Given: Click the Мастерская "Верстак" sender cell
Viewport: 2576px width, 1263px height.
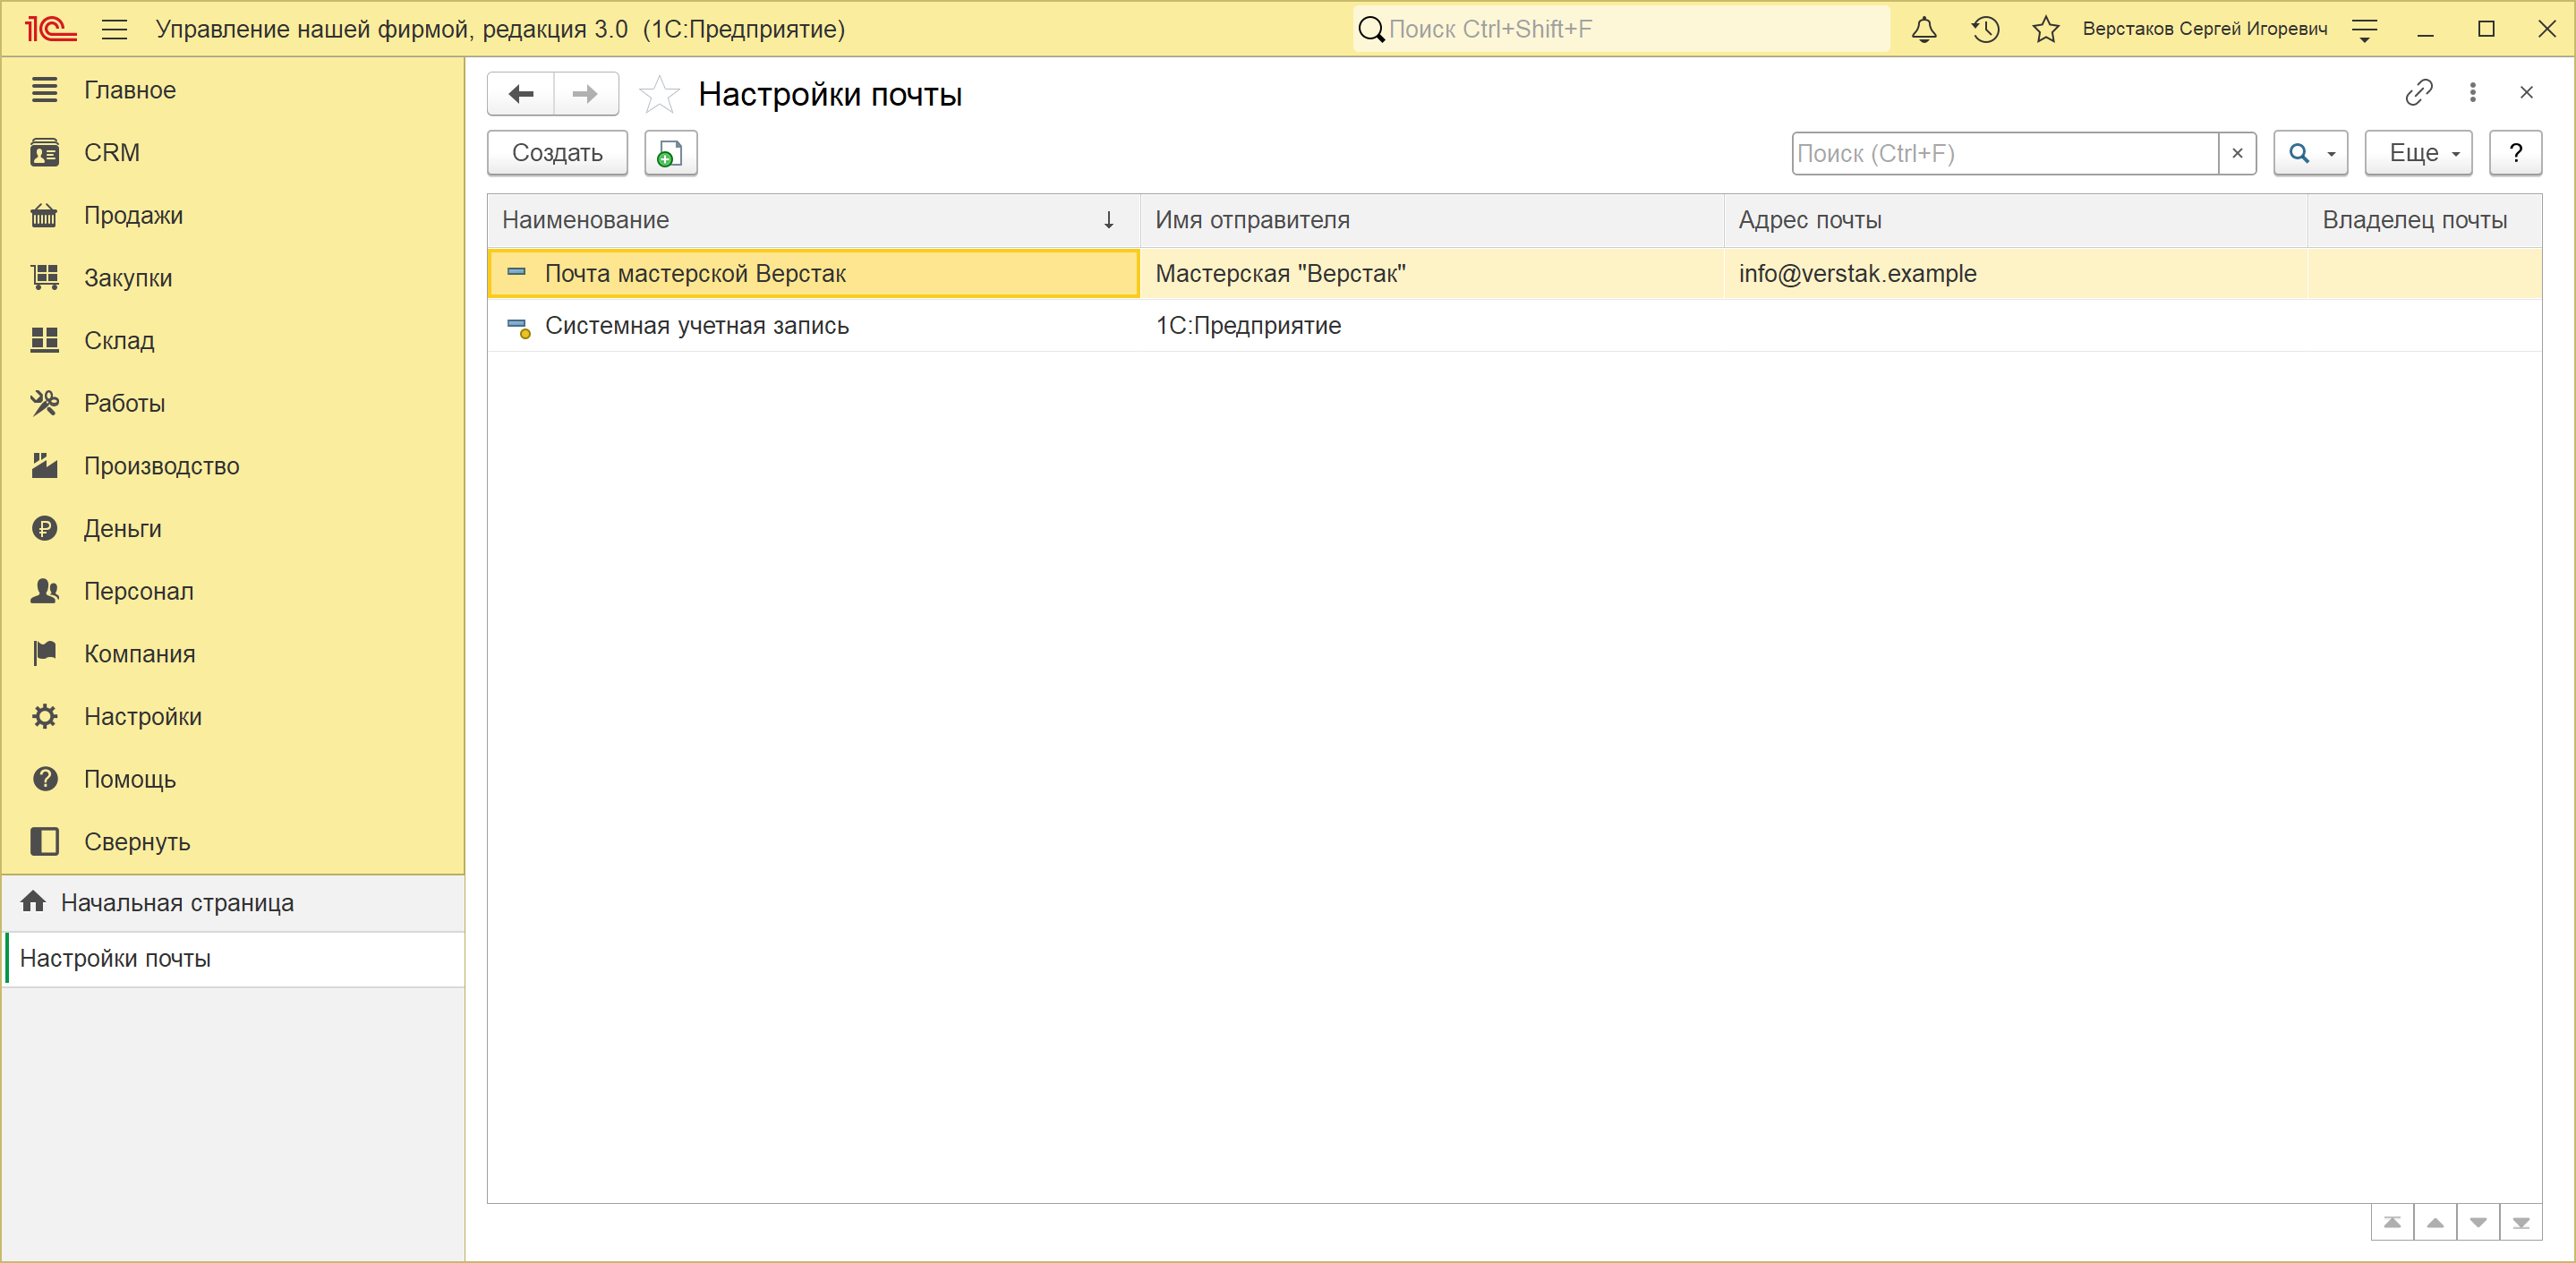Looking at the screenshot, I should [1432, 274].
